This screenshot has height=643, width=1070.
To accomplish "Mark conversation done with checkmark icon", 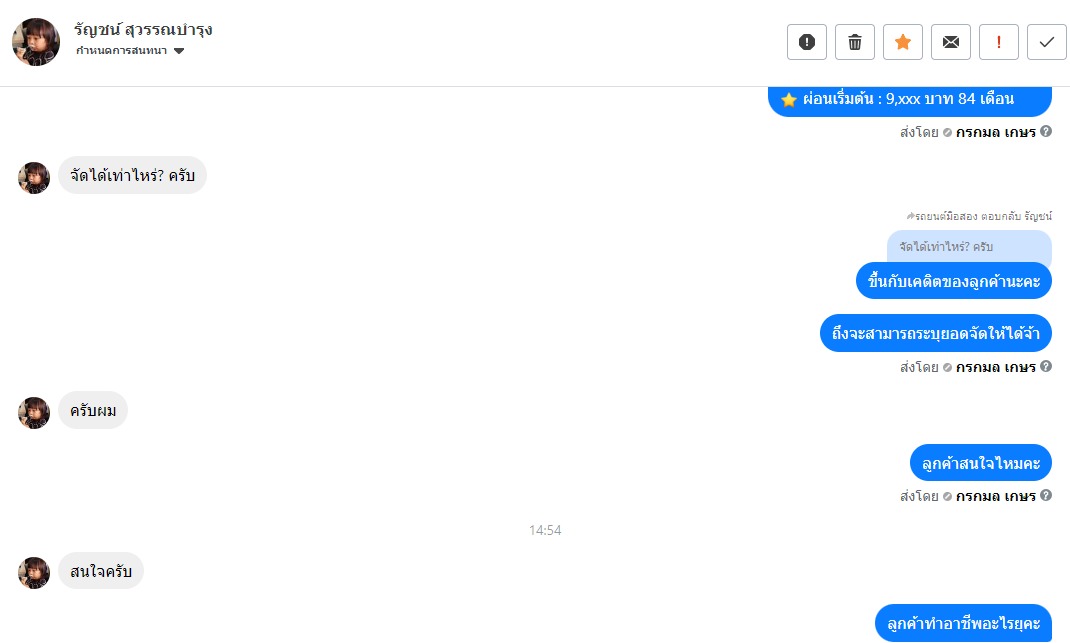I will click(1047, 42).
